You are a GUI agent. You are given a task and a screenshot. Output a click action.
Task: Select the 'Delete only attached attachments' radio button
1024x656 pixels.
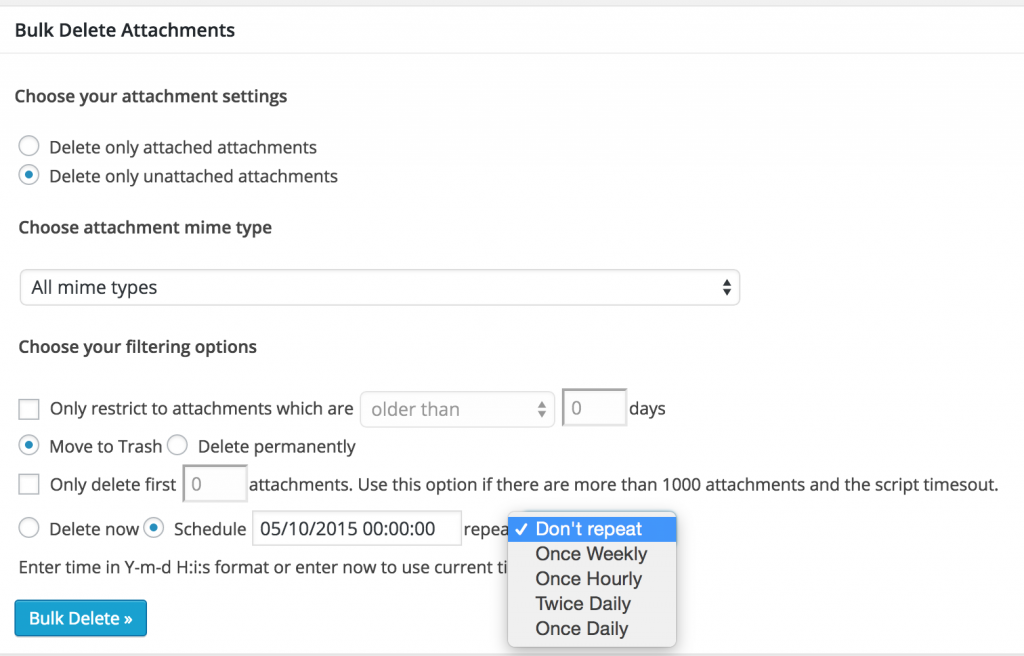coord(28,146)
